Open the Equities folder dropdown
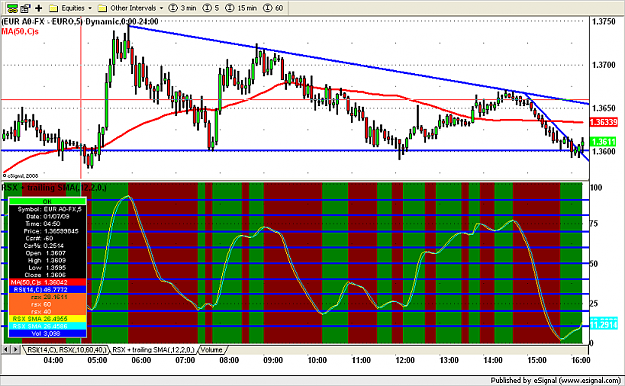This screenshot has height=386, width=625. tap(71, 8)
